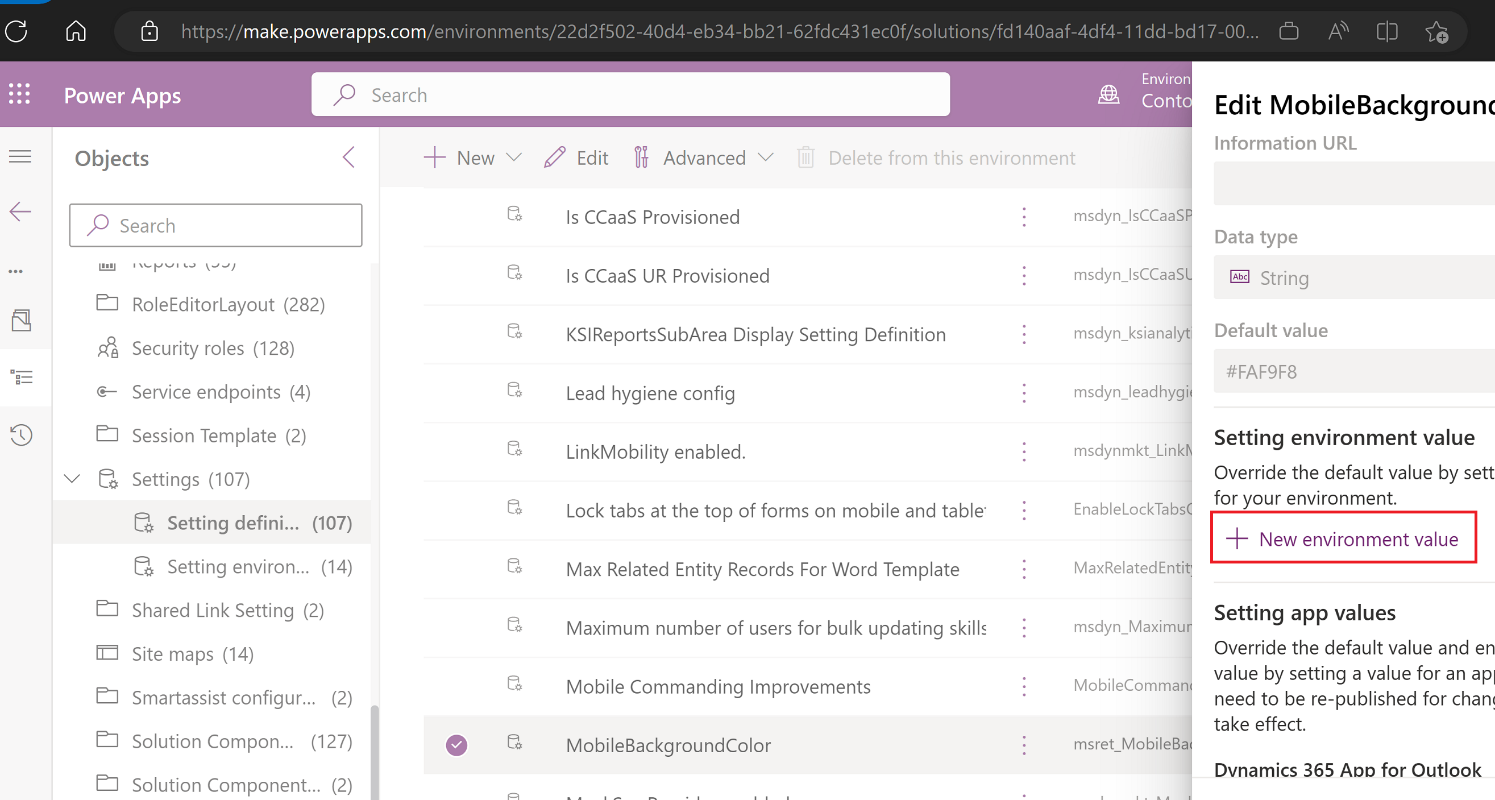More options for Lock tabs row

point(1024,511)
